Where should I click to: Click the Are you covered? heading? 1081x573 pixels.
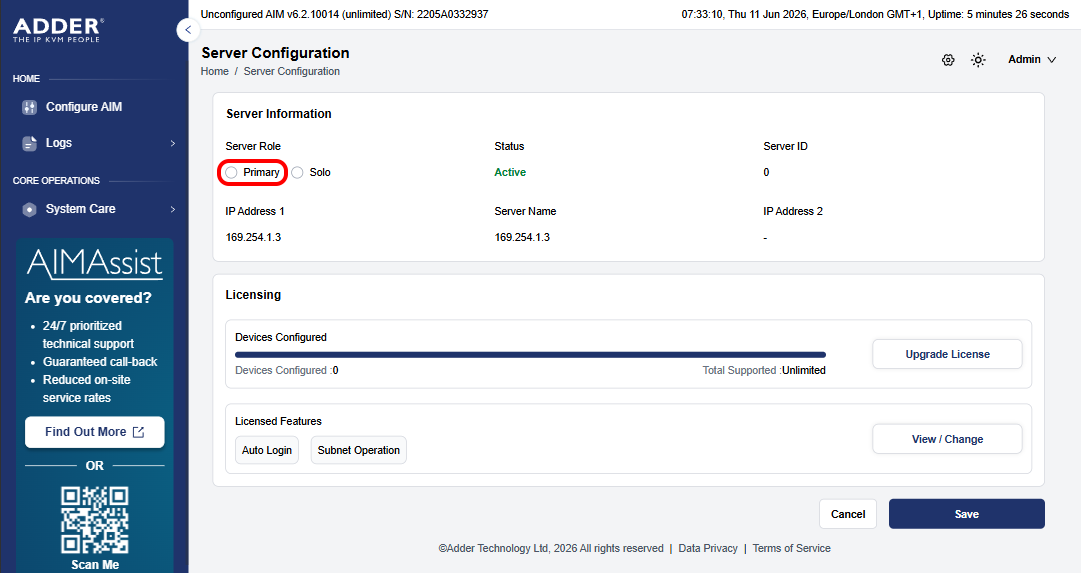[88, 298]
